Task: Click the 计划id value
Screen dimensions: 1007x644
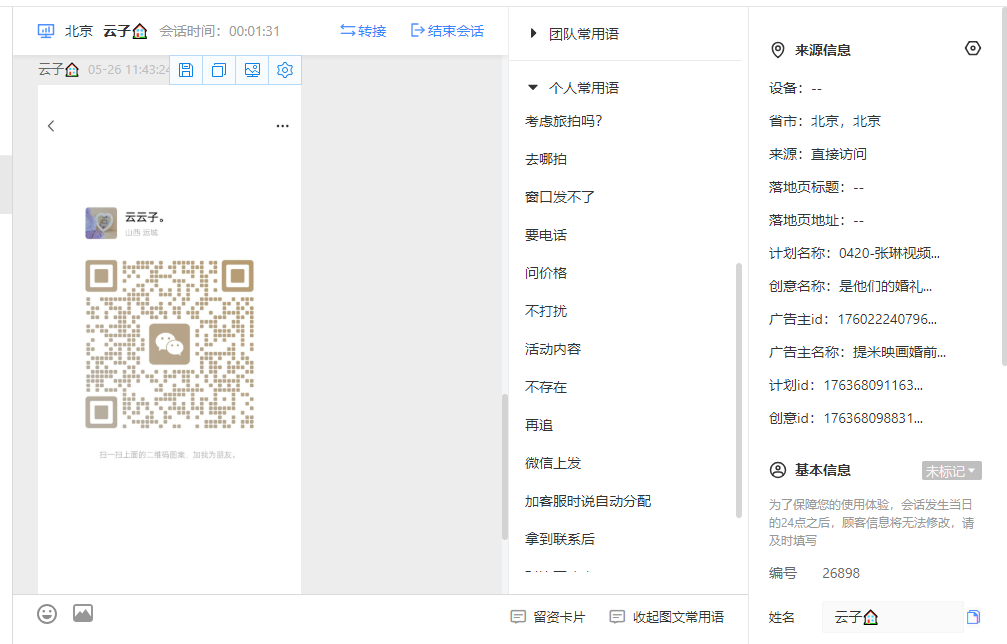Action: click(873, 385)
